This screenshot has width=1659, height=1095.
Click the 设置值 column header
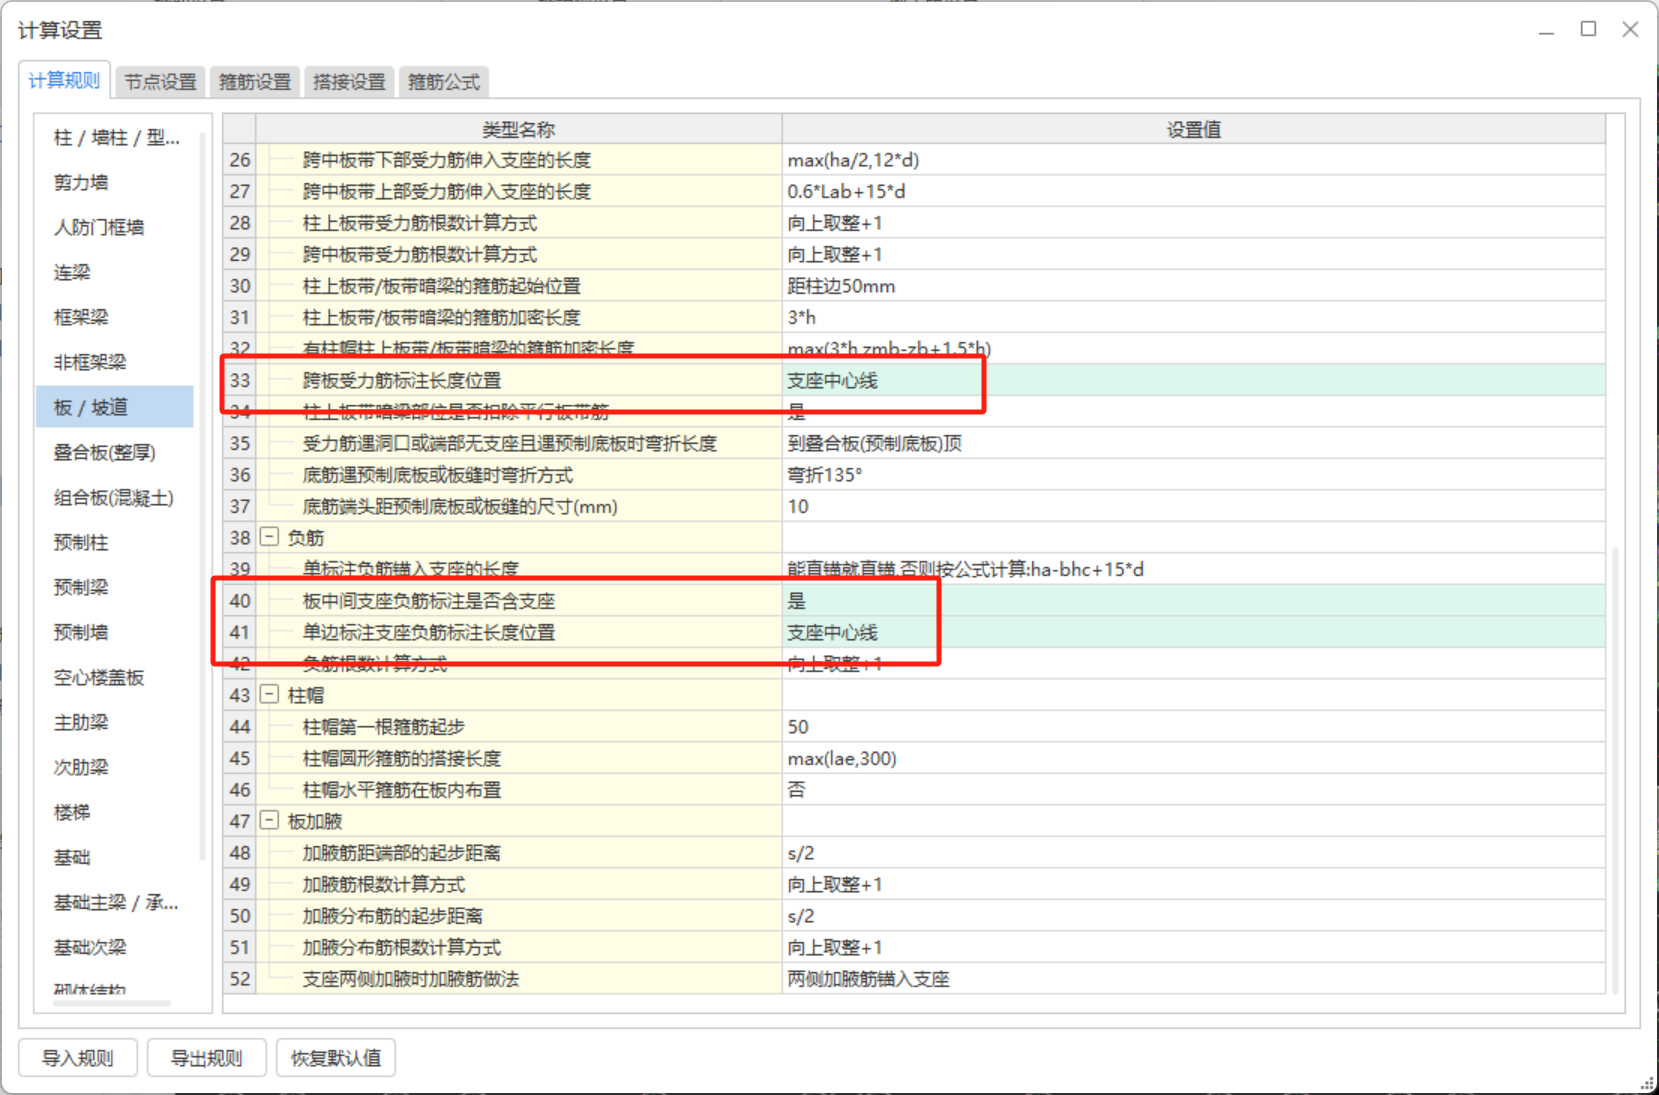point(1194,129)
